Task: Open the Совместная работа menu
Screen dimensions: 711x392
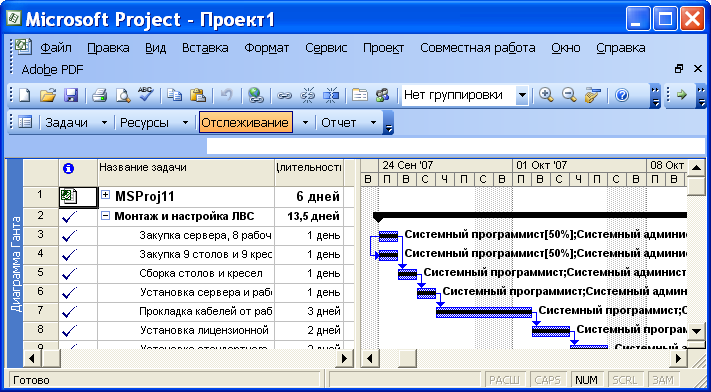Action: (x=478, y=48)
